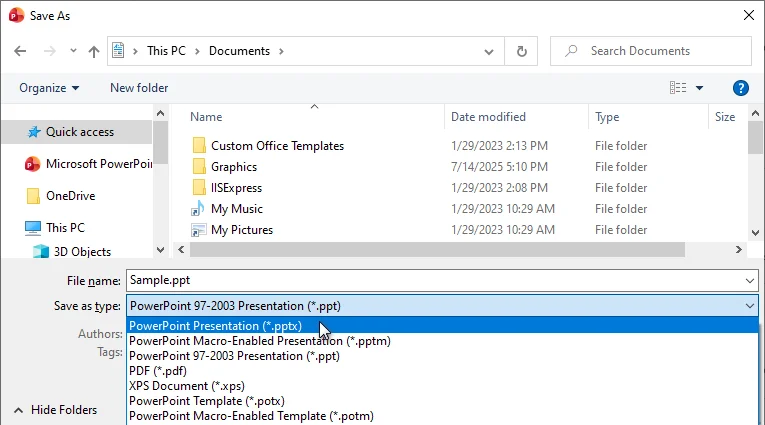Screen dimensions: 765x425
Task: Click the This PC monitor icon
Action: click(x=33, y=228)
